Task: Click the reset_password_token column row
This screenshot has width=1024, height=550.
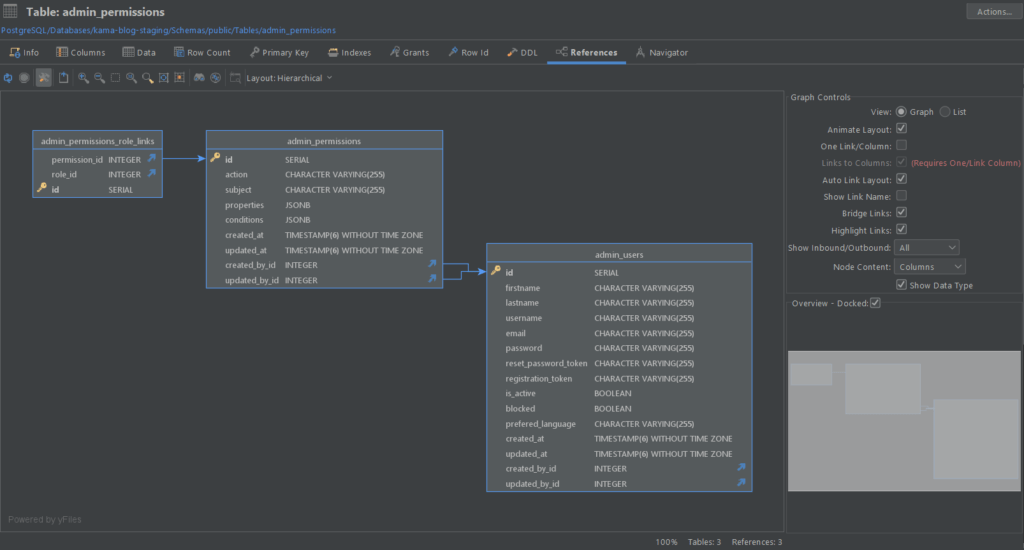Action: (619, 363)
